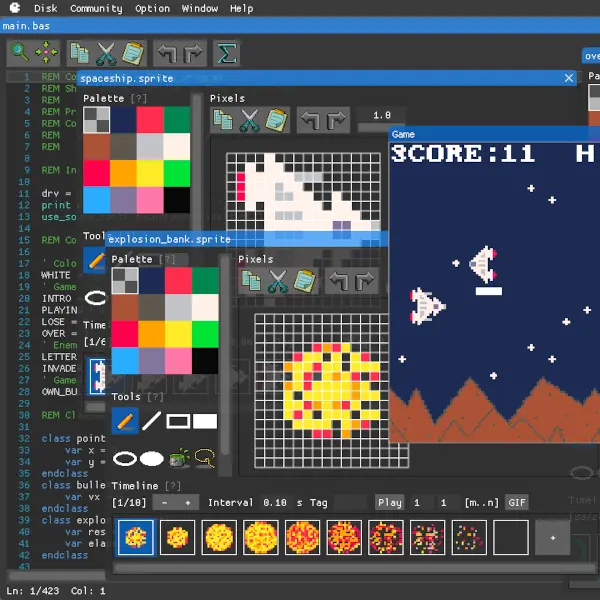Choose the filled rectangle tool
The image size is (600, 600).
click(204, 421)
